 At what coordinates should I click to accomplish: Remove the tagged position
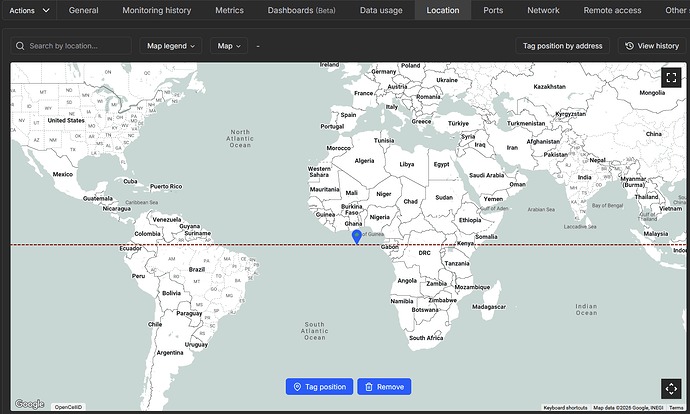(x=383, y=387)
